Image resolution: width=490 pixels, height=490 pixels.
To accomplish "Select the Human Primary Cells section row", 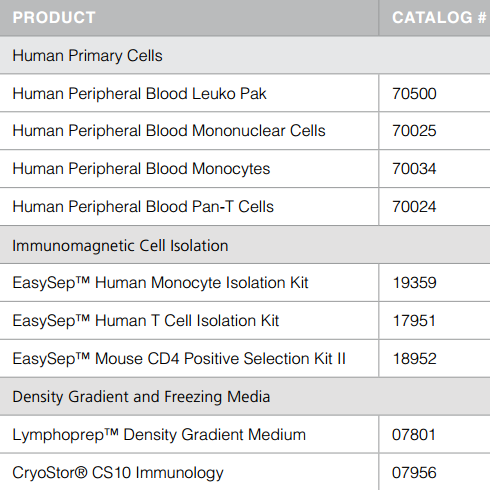I will [245, 55].
